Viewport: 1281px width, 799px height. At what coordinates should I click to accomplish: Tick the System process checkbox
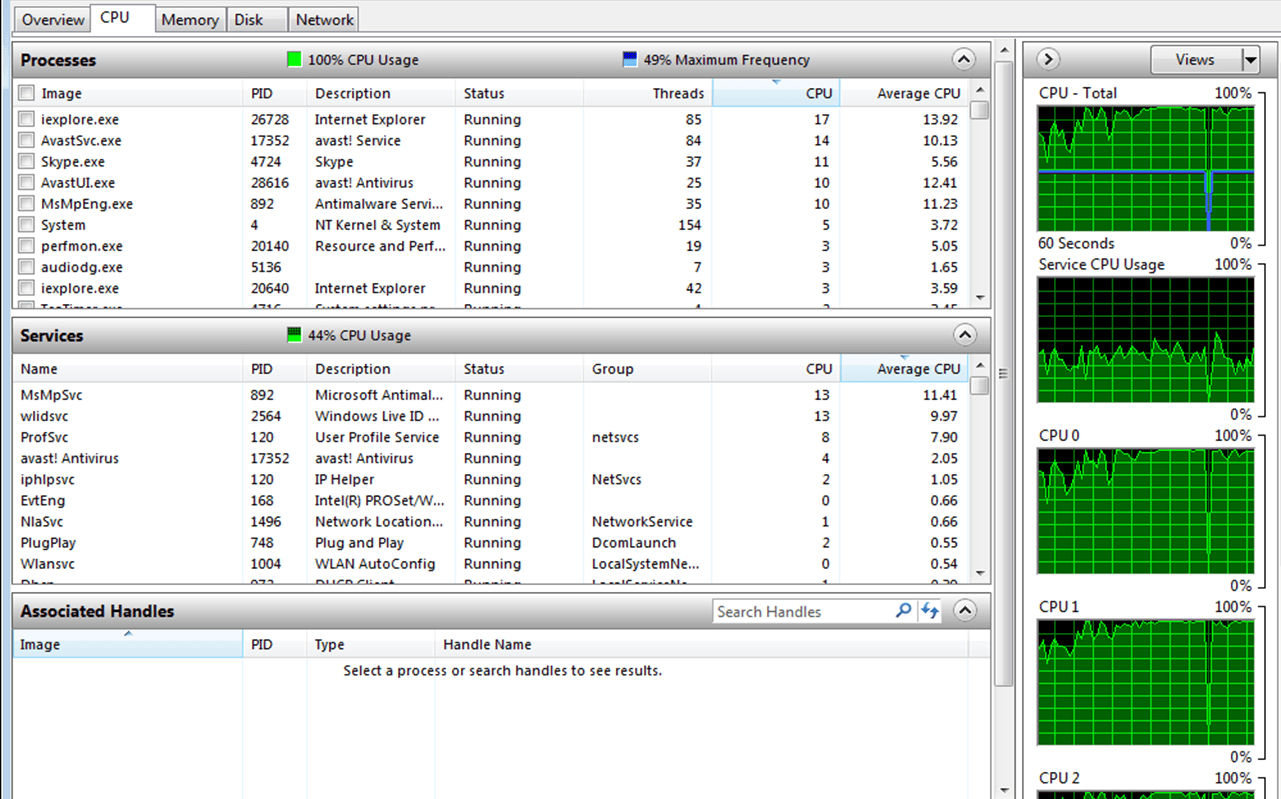tap(27, 224)
